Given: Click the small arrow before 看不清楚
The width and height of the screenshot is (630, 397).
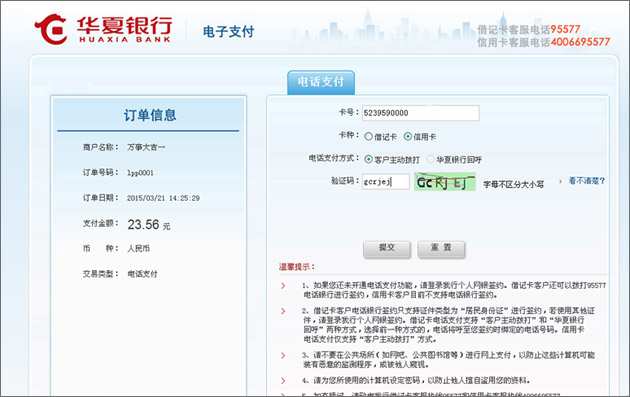Looking at the screenshot, I should 561,182.
